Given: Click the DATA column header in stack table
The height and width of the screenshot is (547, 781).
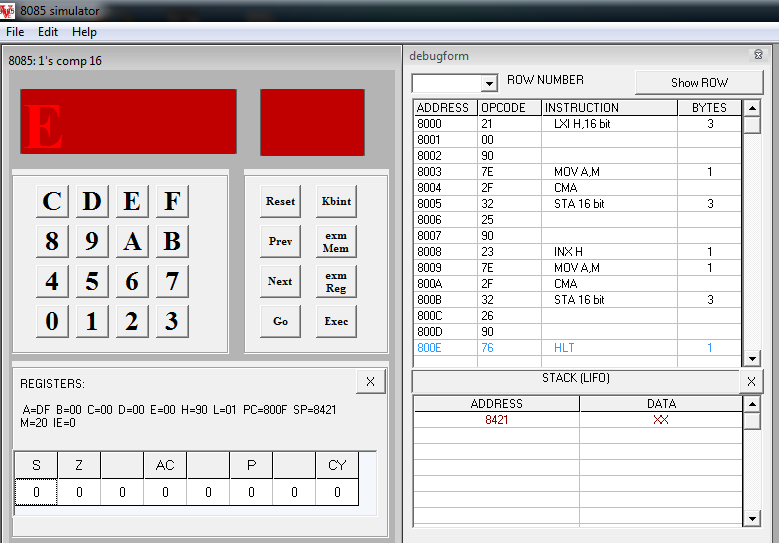Looking at the screenshot, I should click(x=661, y=404).
